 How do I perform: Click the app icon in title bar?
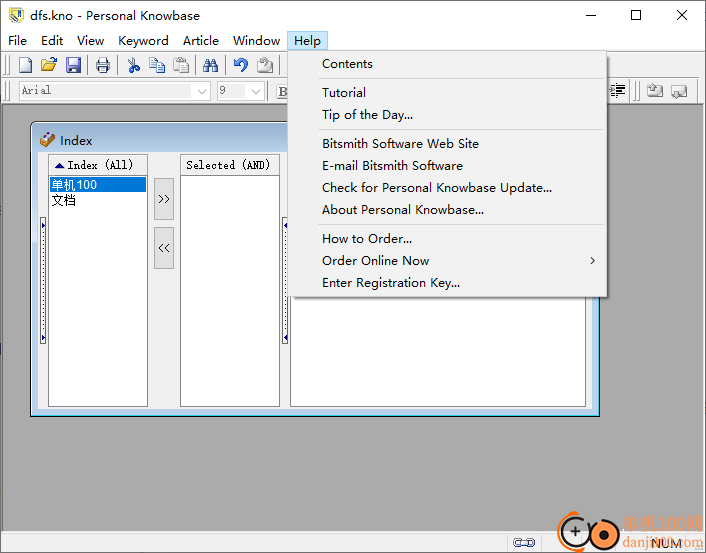coord(16,15)
